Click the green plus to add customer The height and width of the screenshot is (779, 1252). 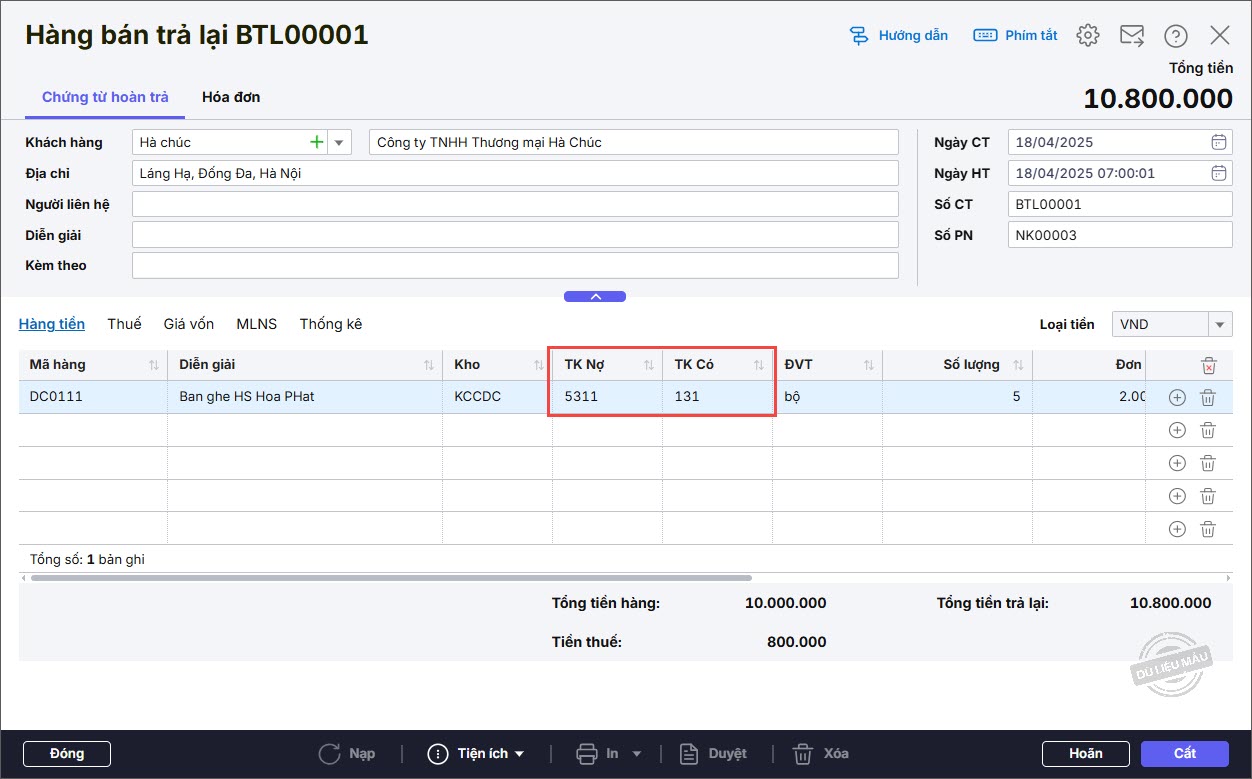[317, 143]
